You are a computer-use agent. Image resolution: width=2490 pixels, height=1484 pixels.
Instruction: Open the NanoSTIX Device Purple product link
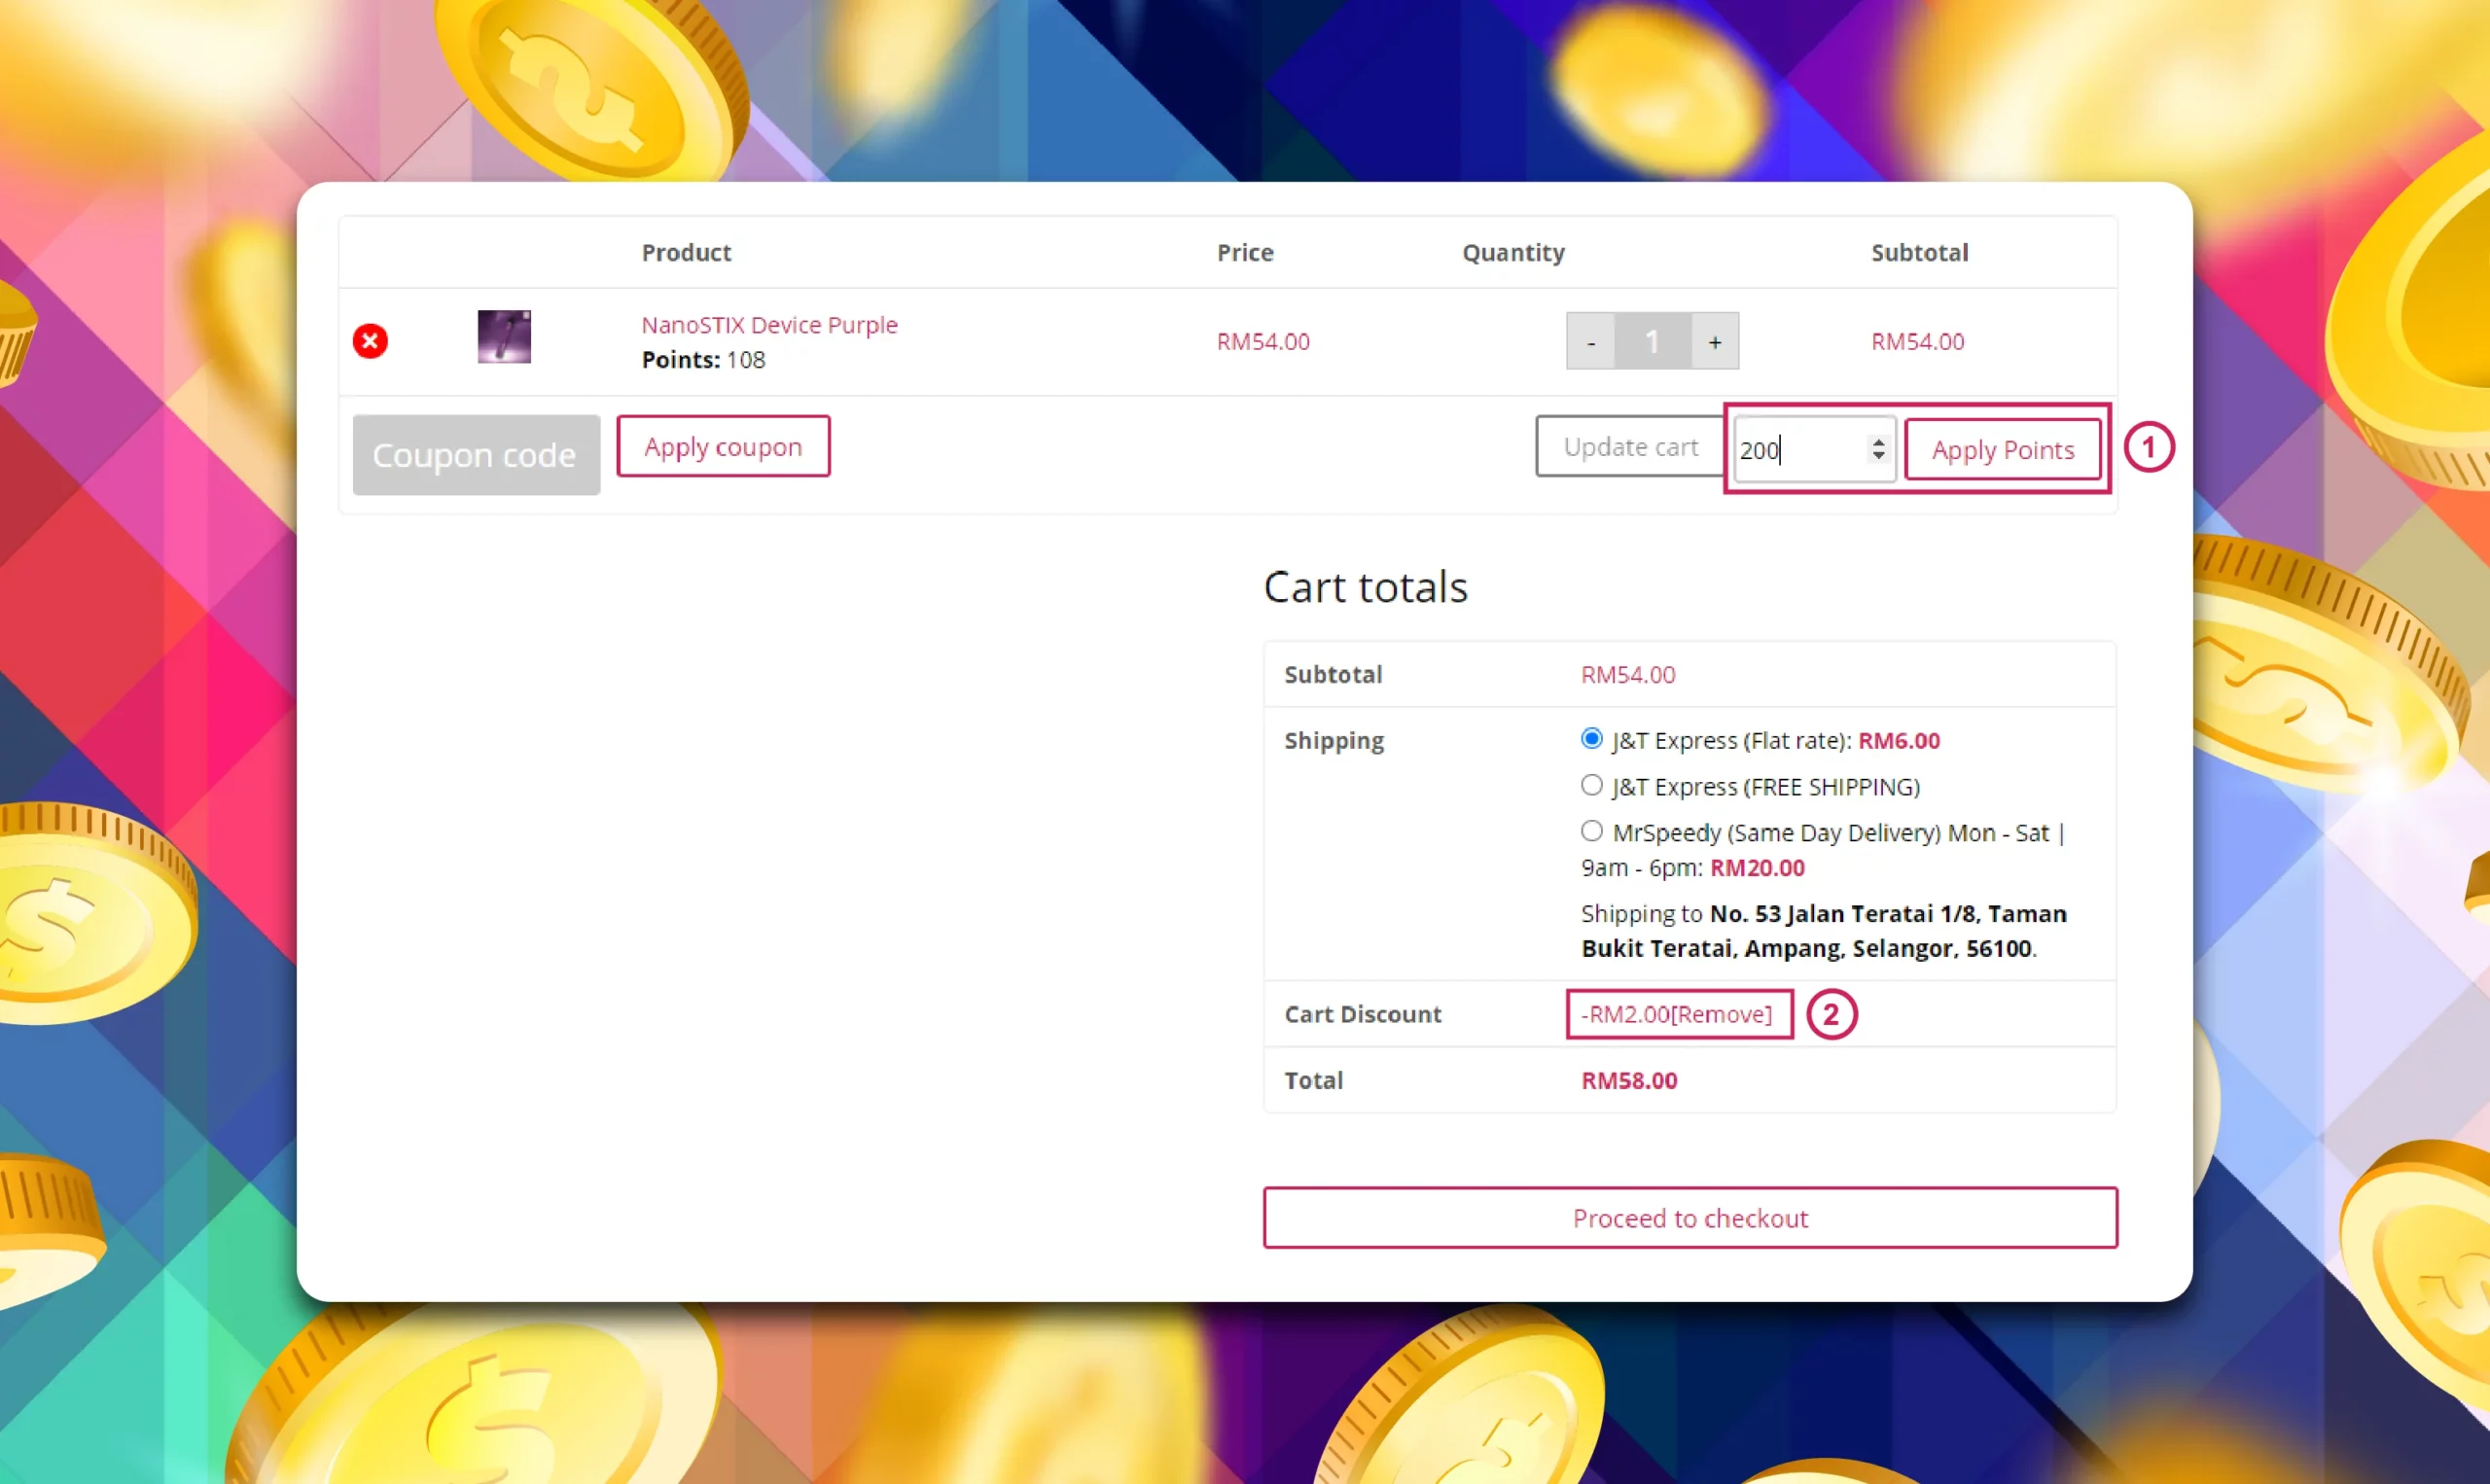coord(769,325)
